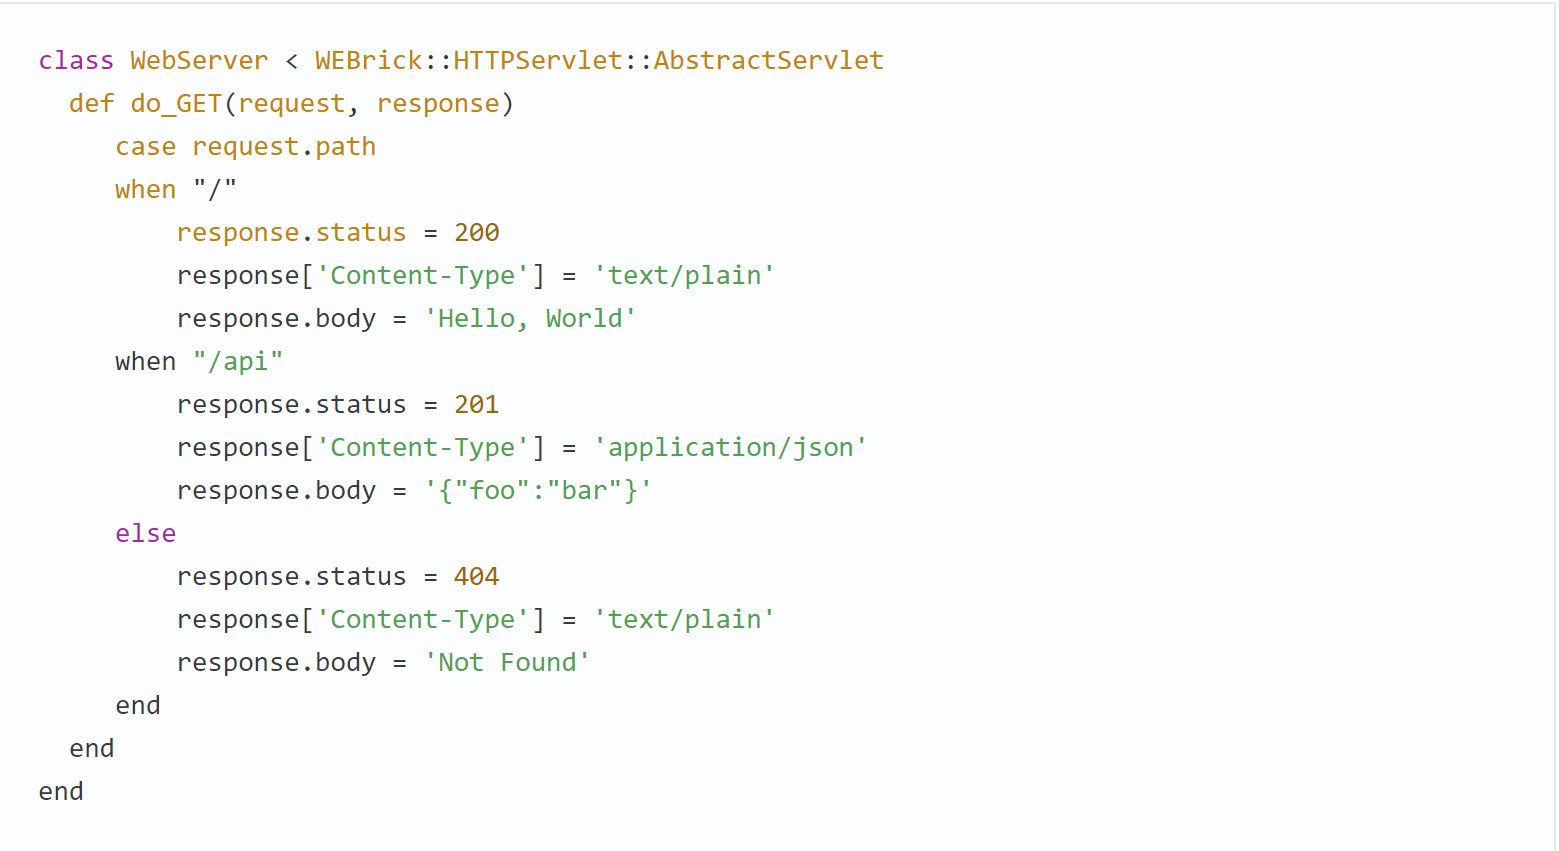
Task: Click the 'Not Found' string
Action: [x=507, y=663]
